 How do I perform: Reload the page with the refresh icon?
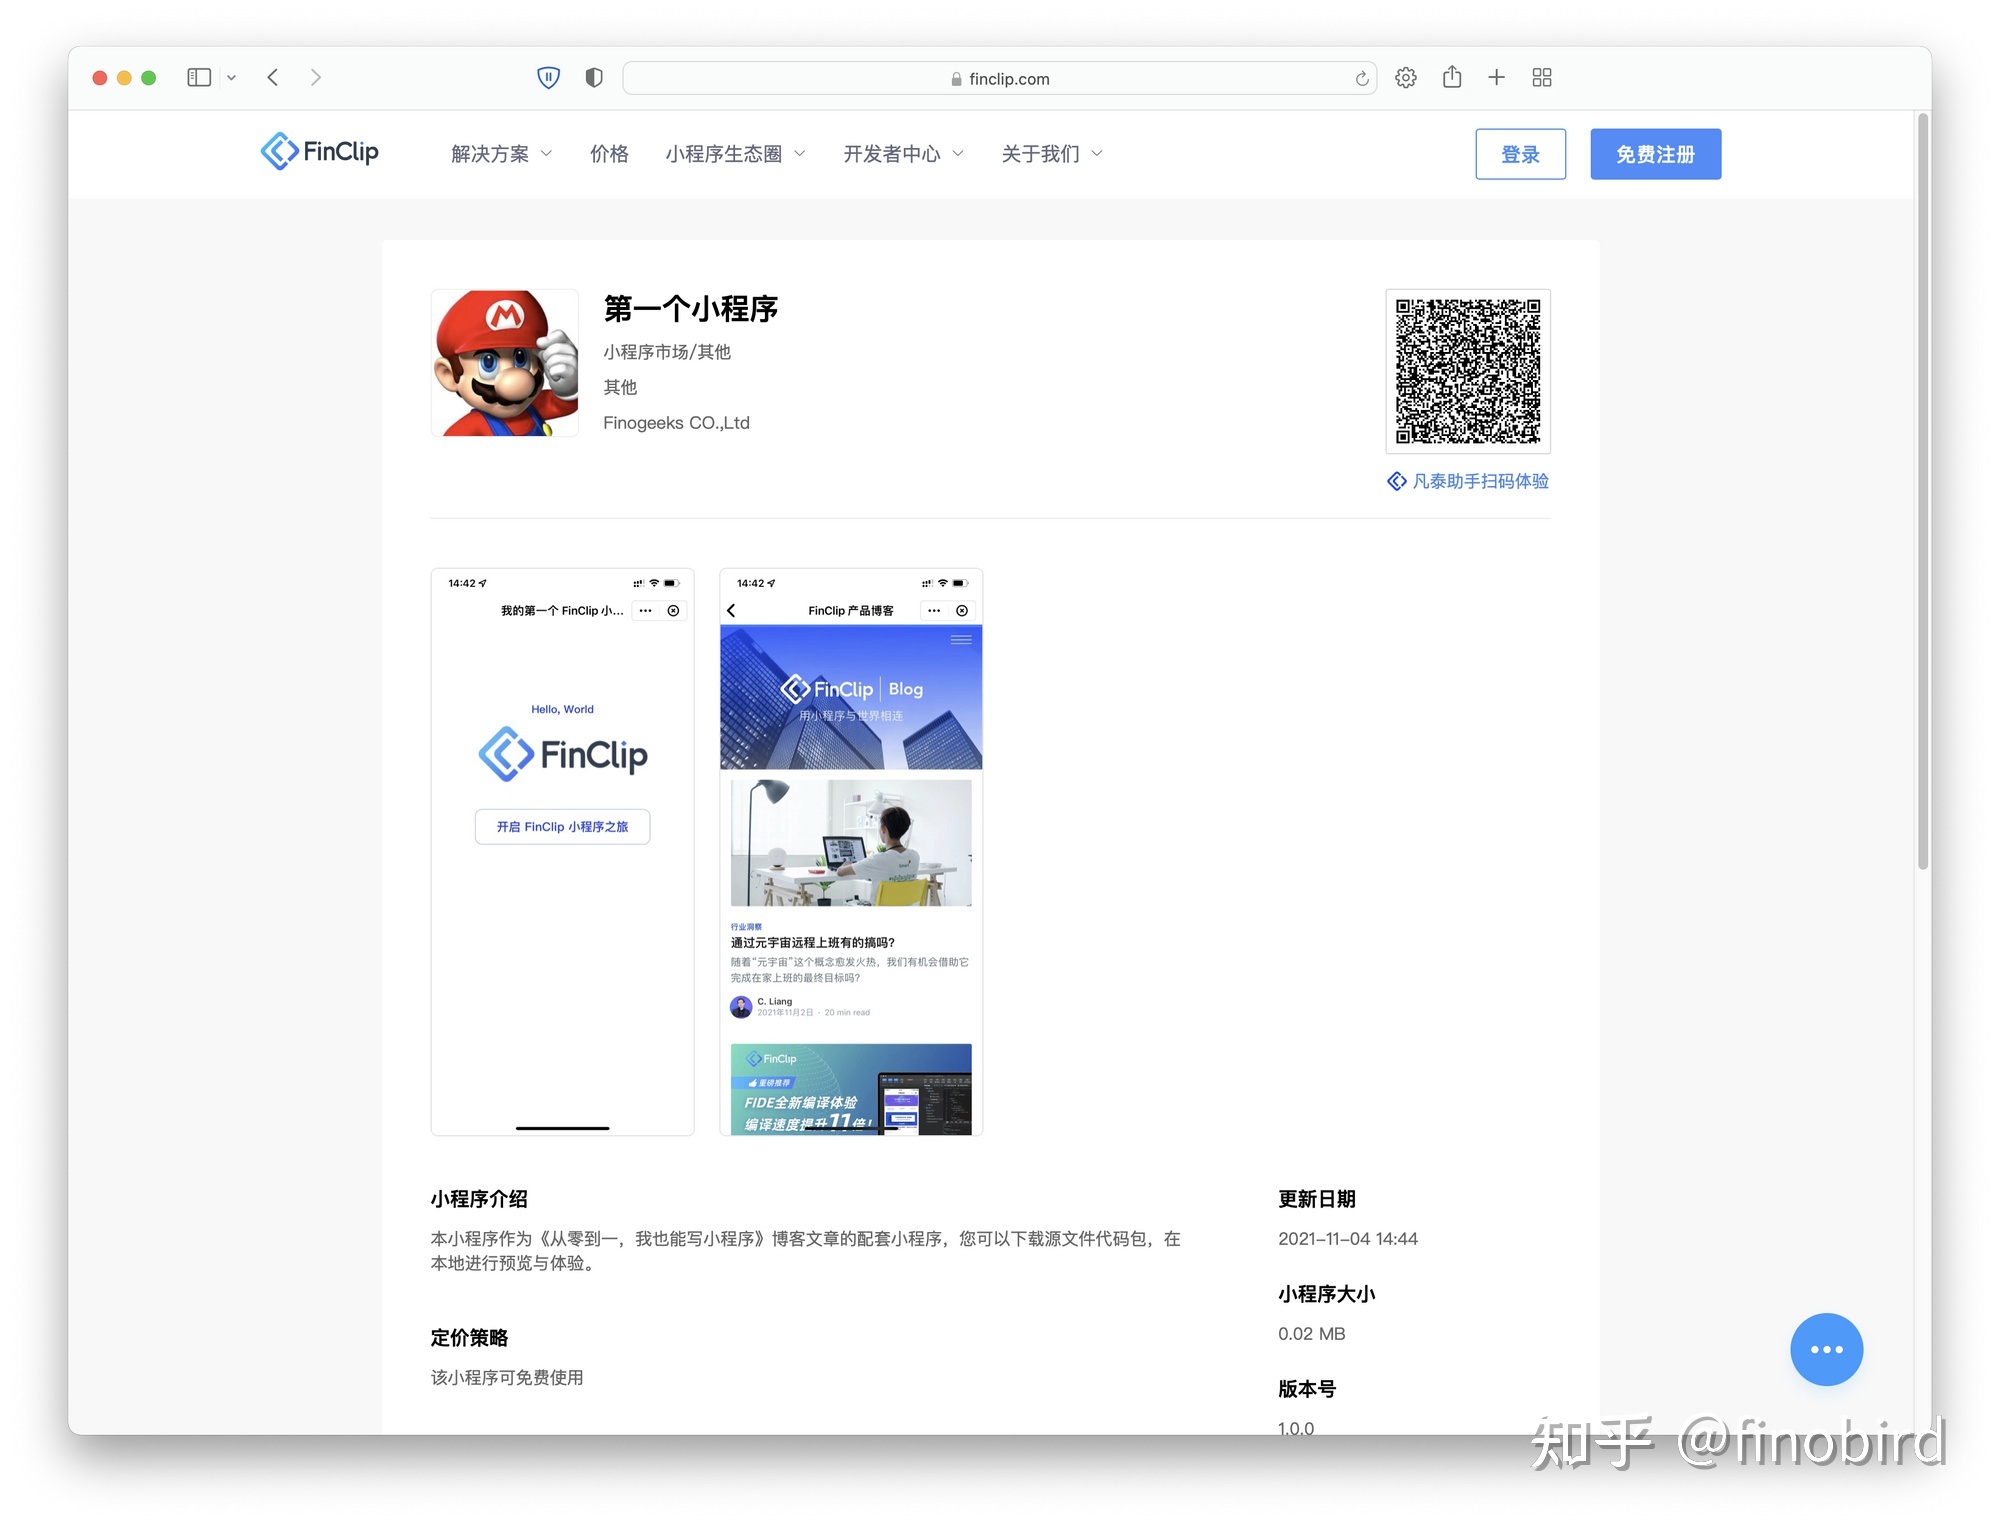1361,78
